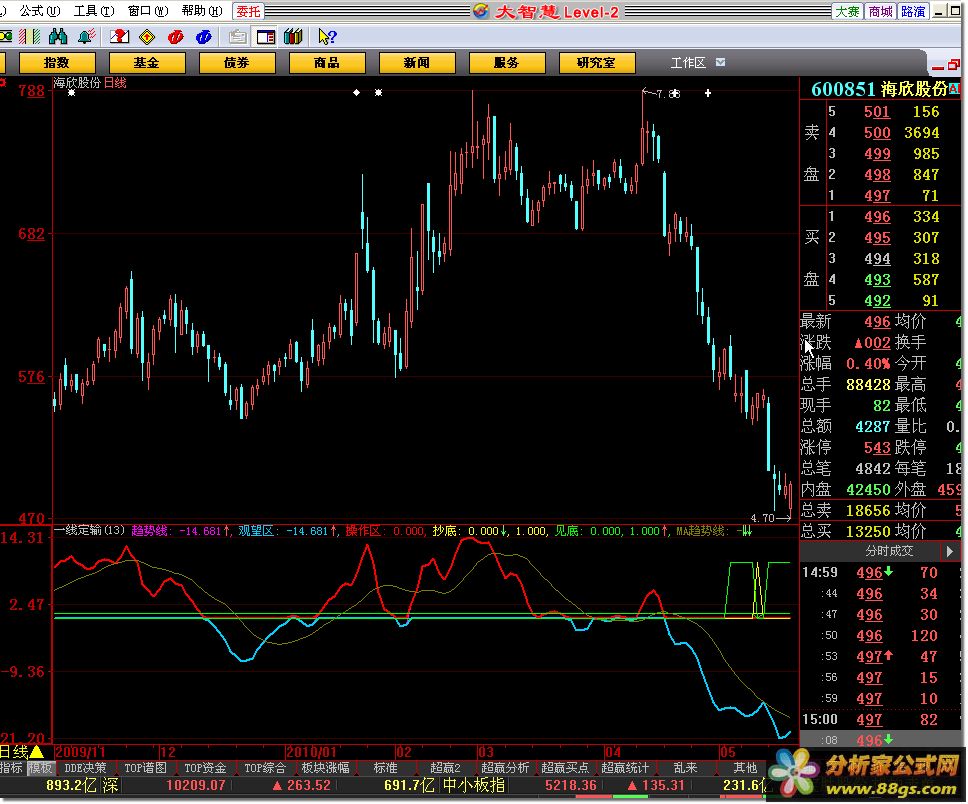Click the cursor help question icon
Image resolution: width=968 pixels, height=804 pixels.
(x=327, y=37)
